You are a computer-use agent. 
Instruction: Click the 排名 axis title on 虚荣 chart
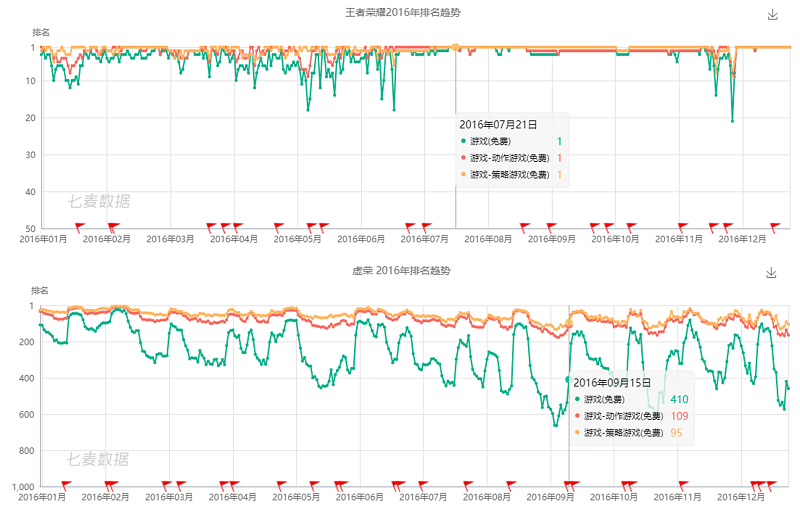40,291
